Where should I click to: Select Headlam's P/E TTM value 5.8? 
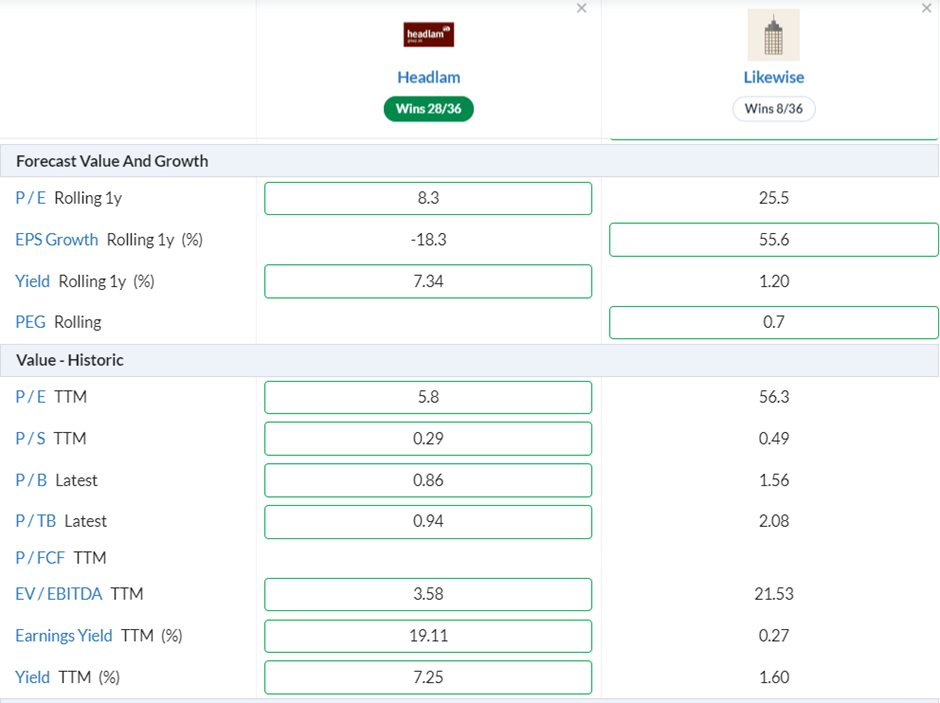[428, 397]
